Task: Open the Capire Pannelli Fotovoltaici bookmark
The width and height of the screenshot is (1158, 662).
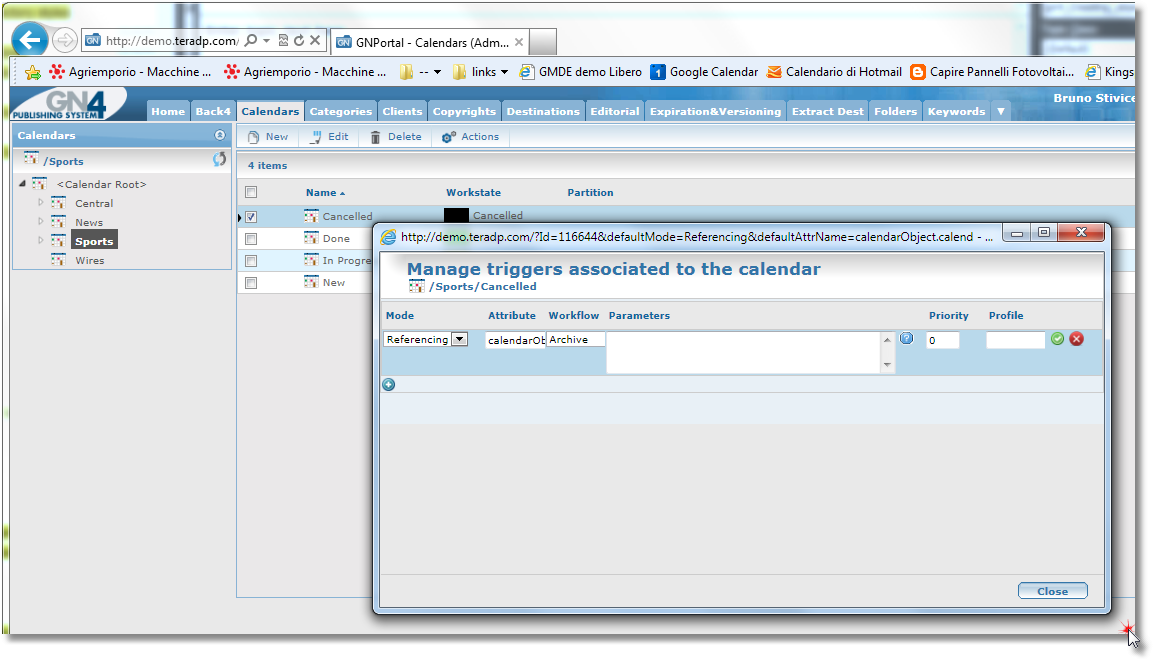Action: point(993,72)
